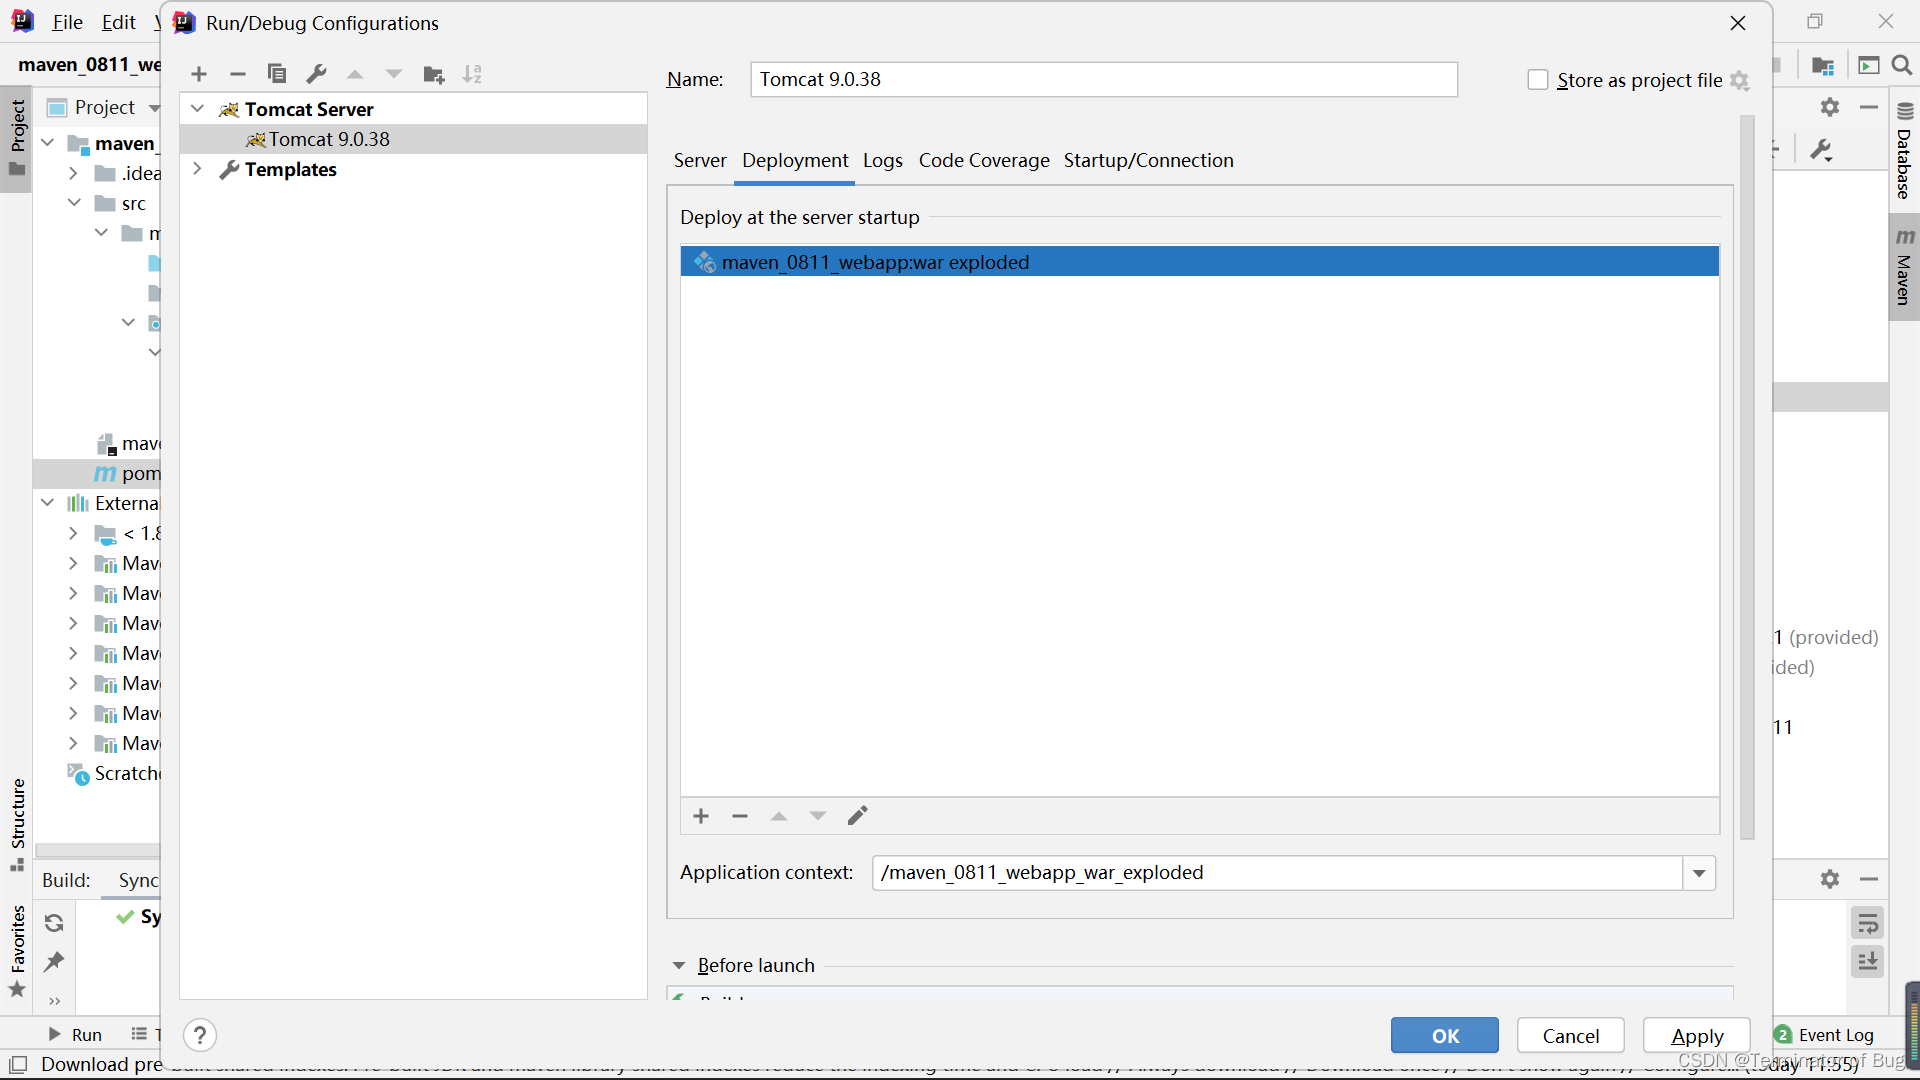Click the OK button
This screenshot has height=1080, width=1920.
point(1444,1036)
